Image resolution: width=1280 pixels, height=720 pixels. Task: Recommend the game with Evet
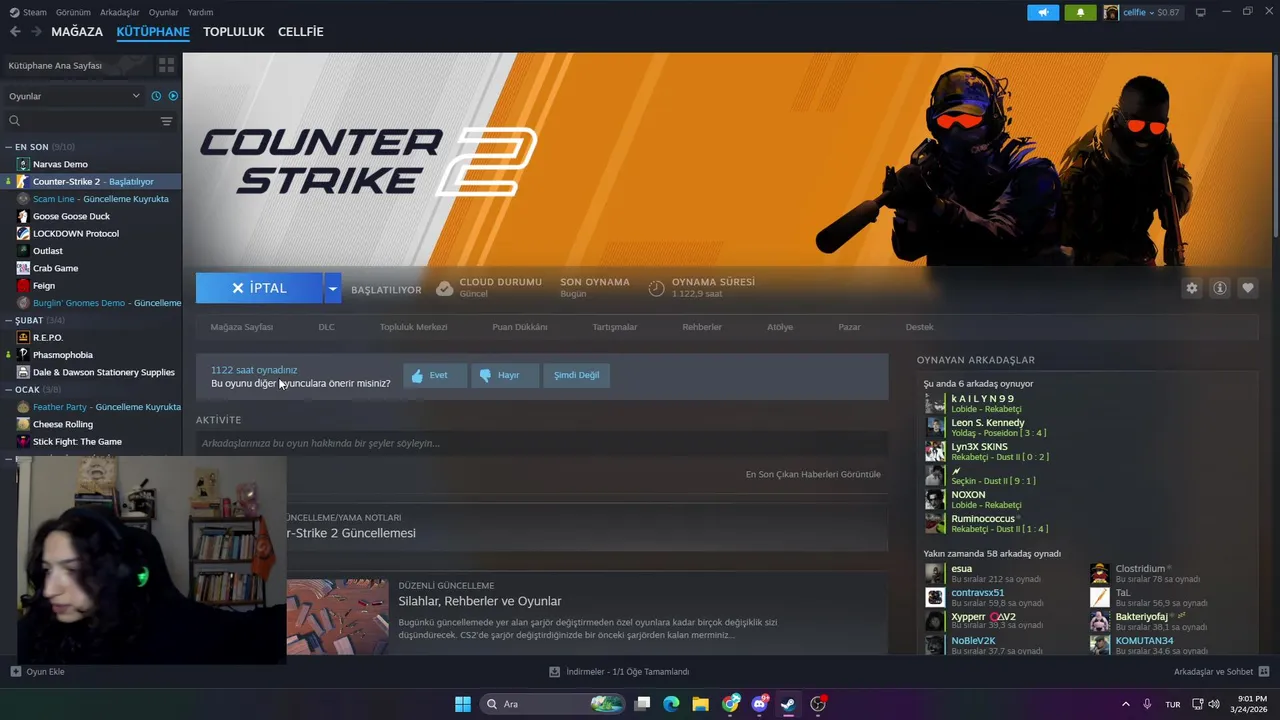pos(435,375)
